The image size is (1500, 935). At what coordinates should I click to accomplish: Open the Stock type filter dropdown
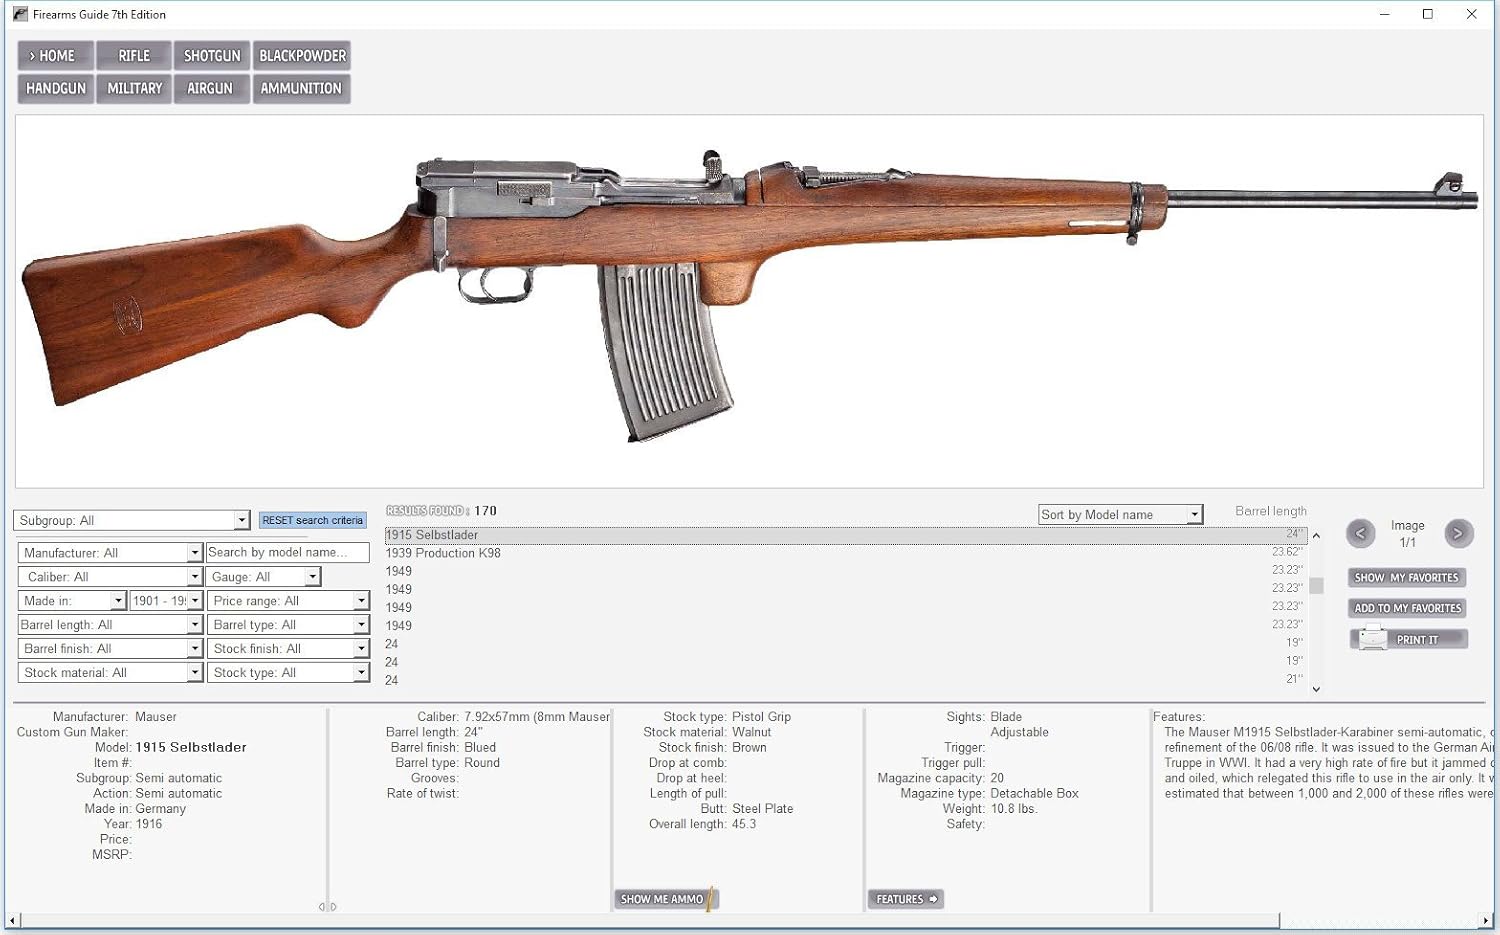(x=288, y=673)
